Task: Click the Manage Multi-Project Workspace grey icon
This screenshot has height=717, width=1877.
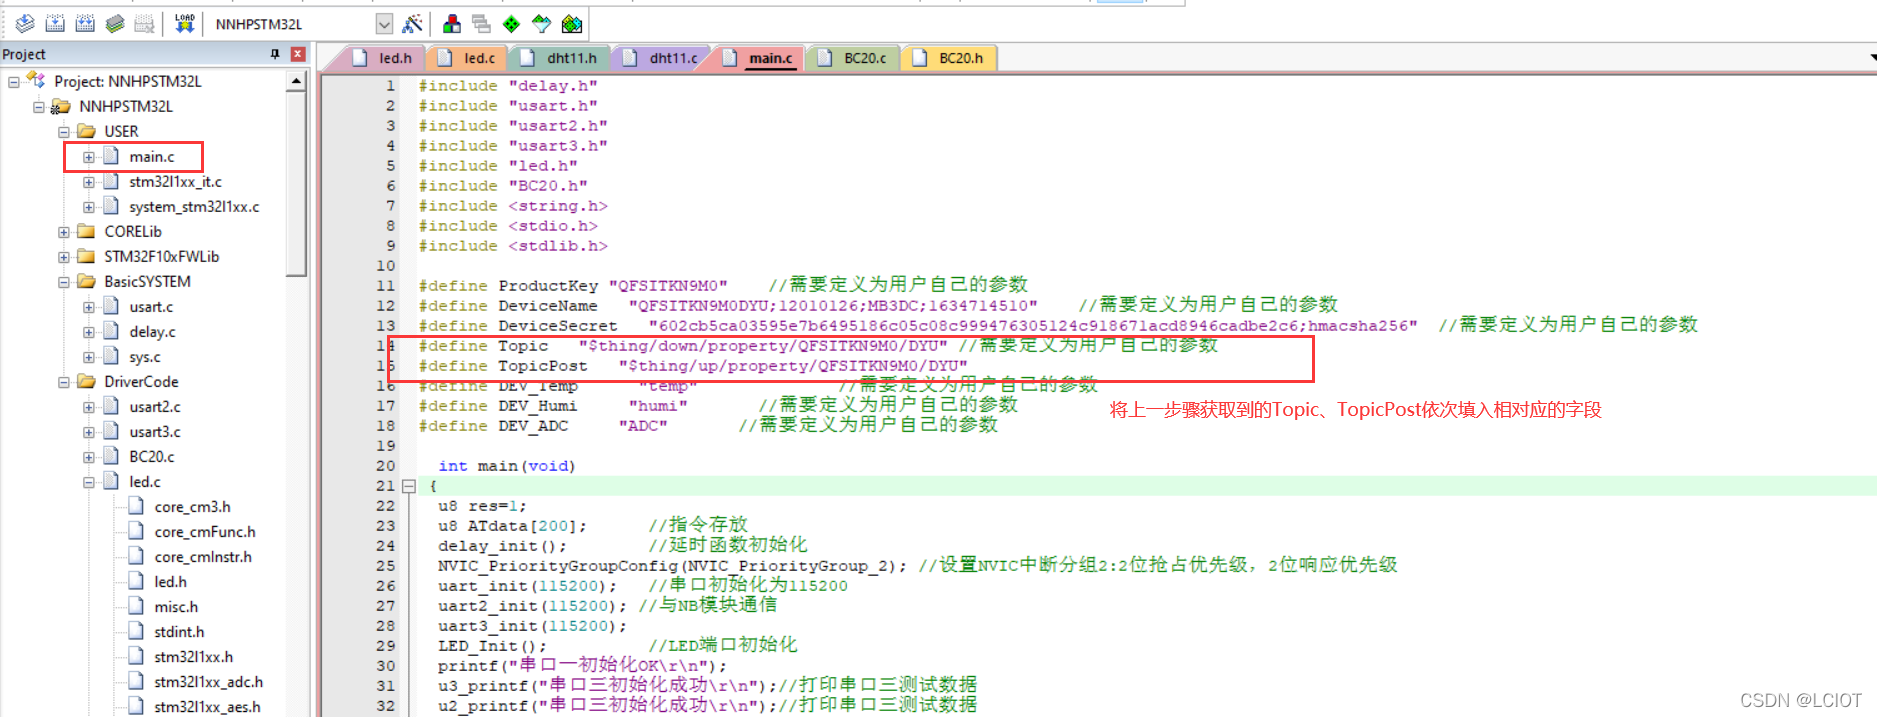Action: [x=481, y=23]
